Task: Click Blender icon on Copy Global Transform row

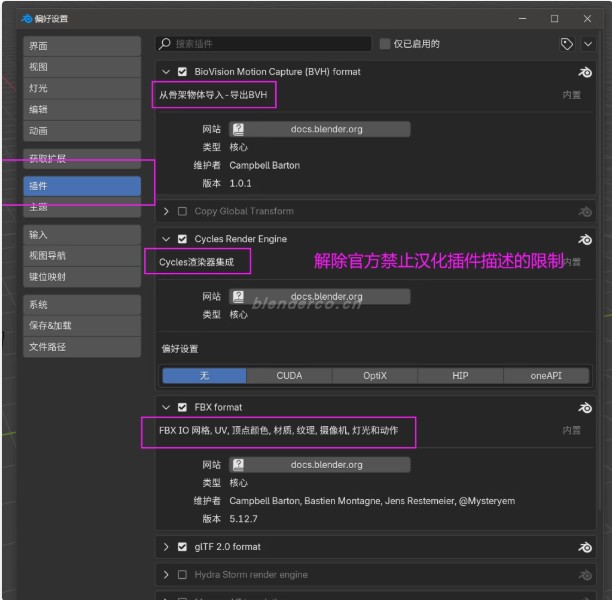Action: click(x=585, y=212)
